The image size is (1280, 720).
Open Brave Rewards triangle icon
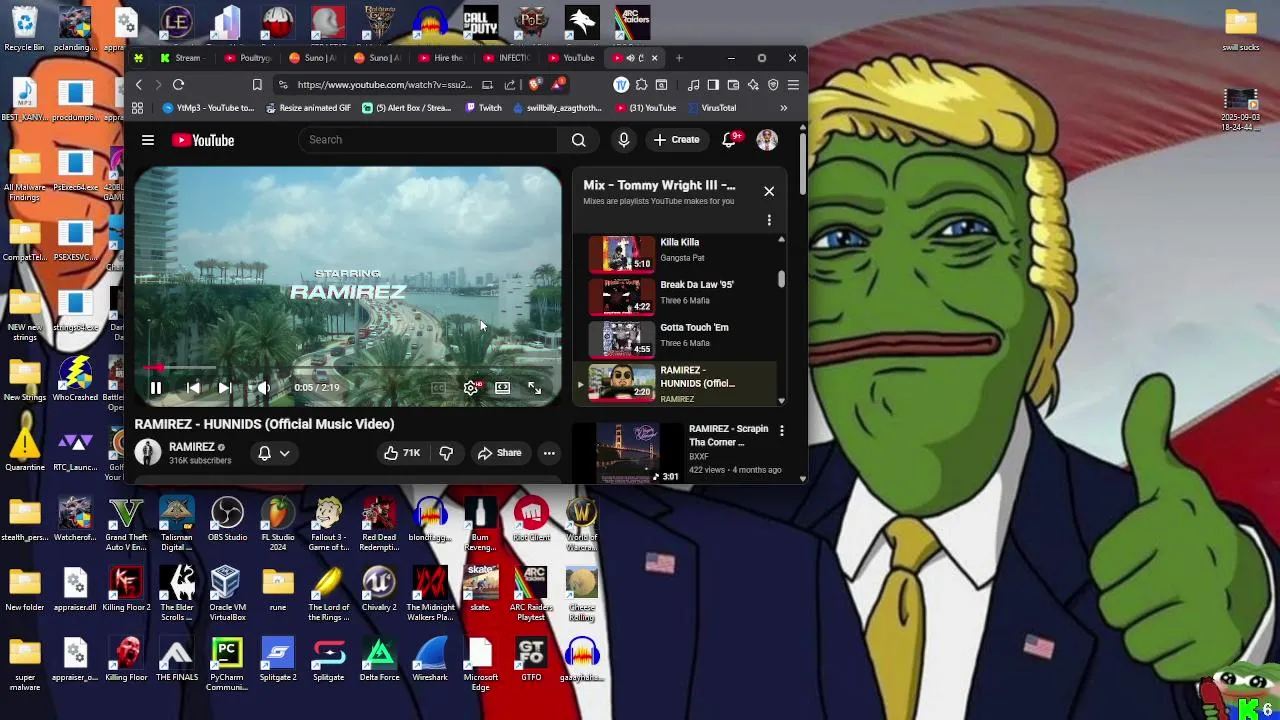[x=558, y=85]
